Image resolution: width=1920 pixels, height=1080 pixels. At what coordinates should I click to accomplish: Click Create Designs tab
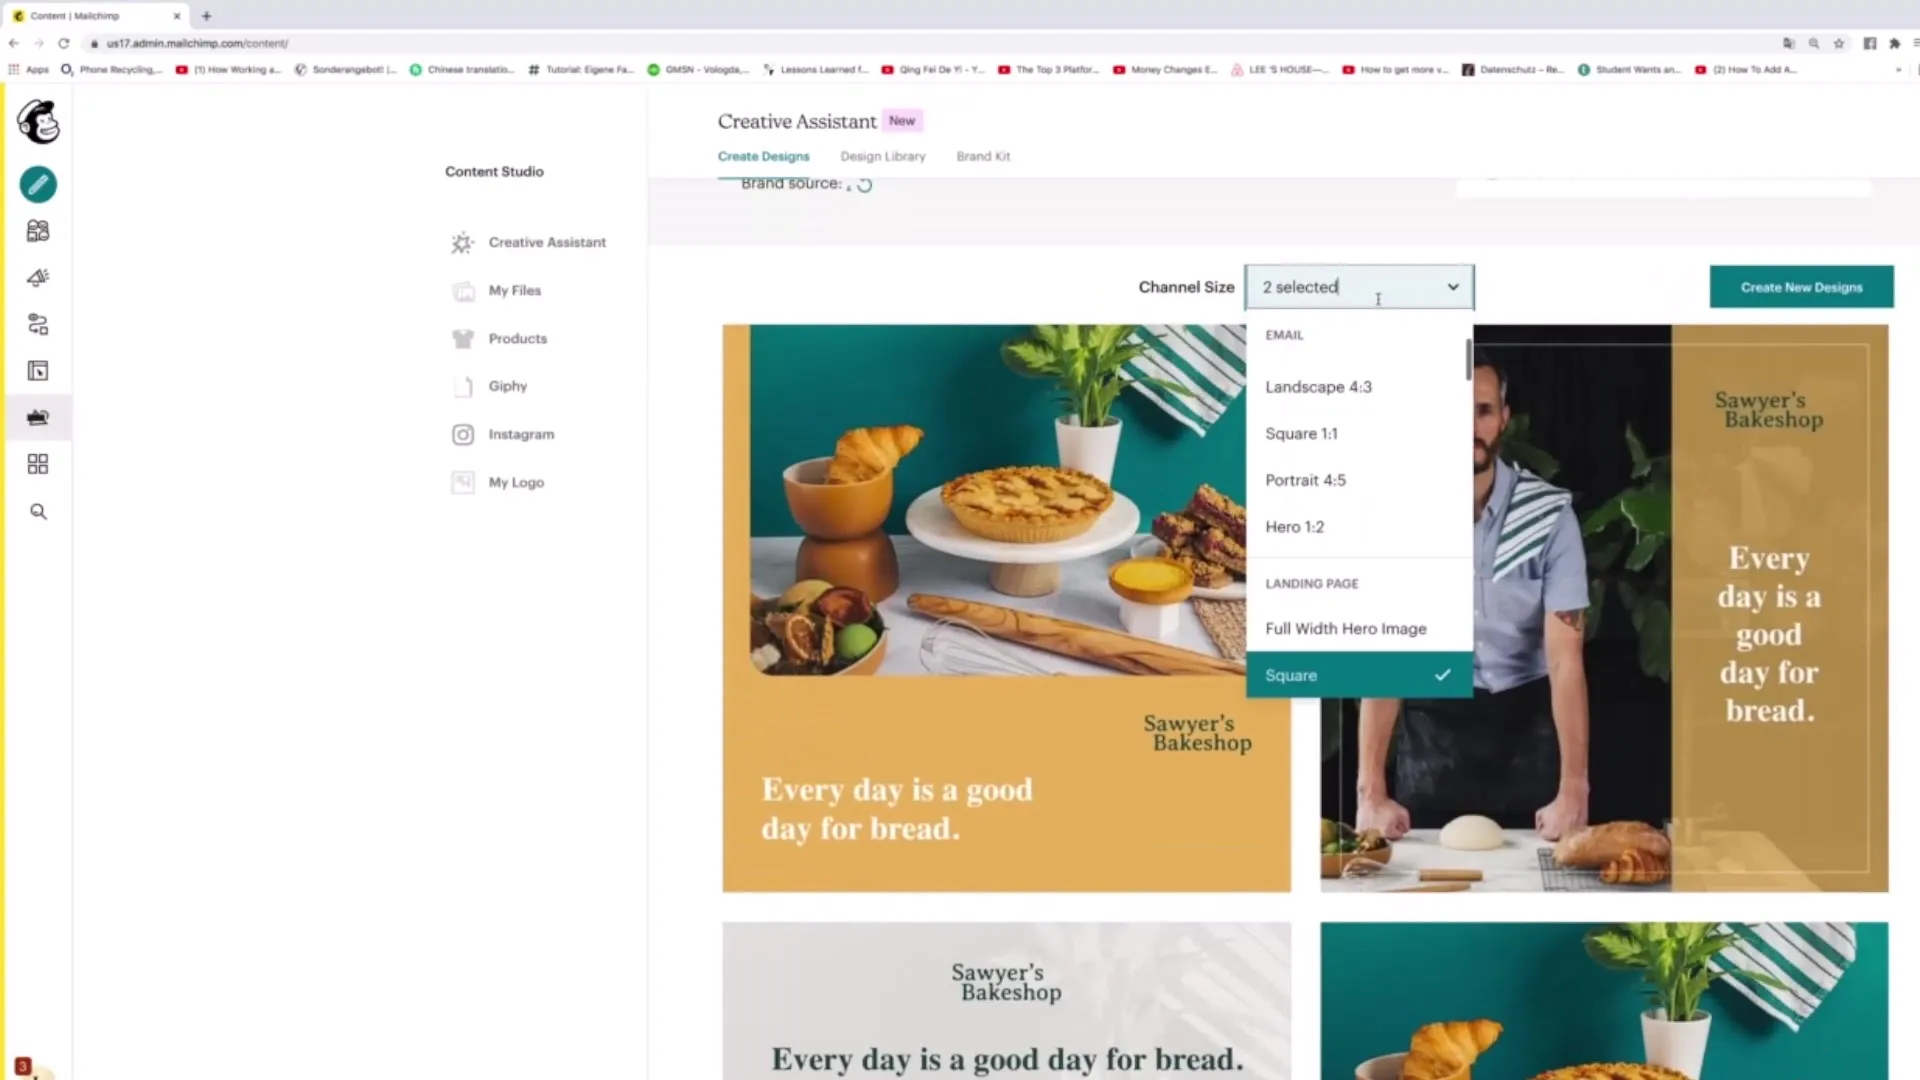click(x=764, y=156)
